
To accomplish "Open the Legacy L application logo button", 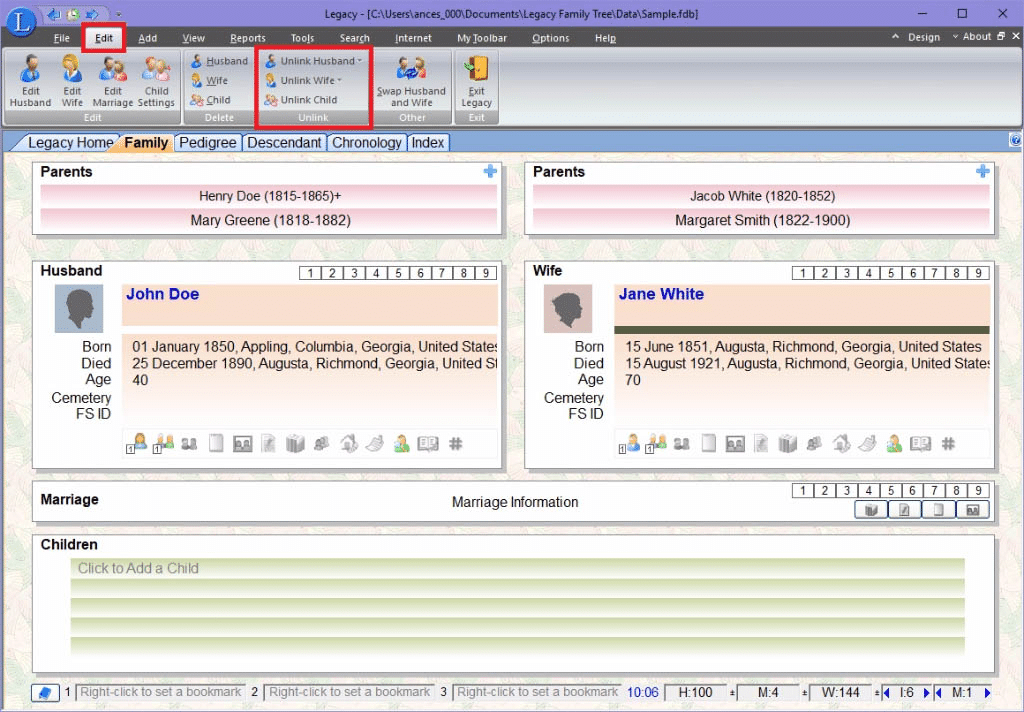I will (x=20, y=21).
